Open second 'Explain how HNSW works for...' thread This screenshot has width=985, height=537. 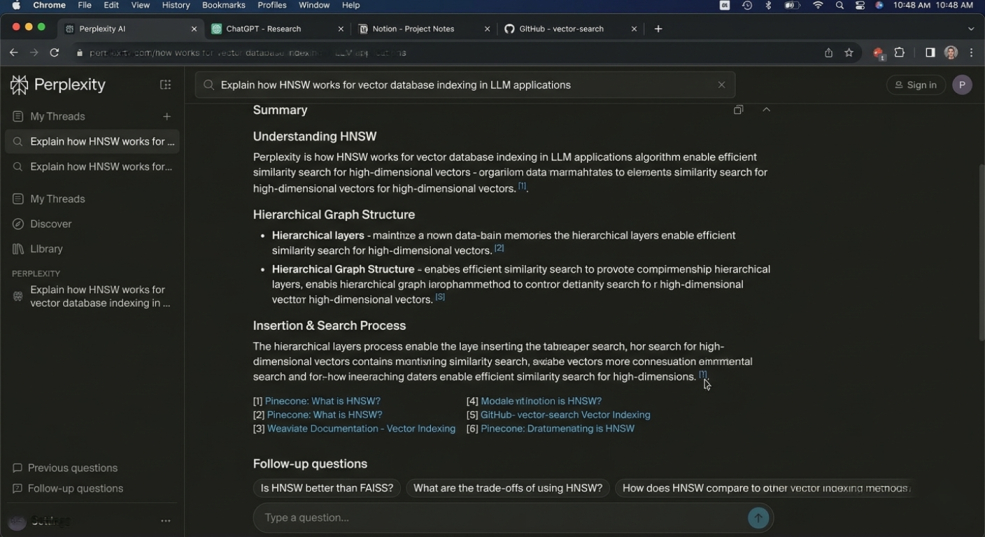(92, 166)
